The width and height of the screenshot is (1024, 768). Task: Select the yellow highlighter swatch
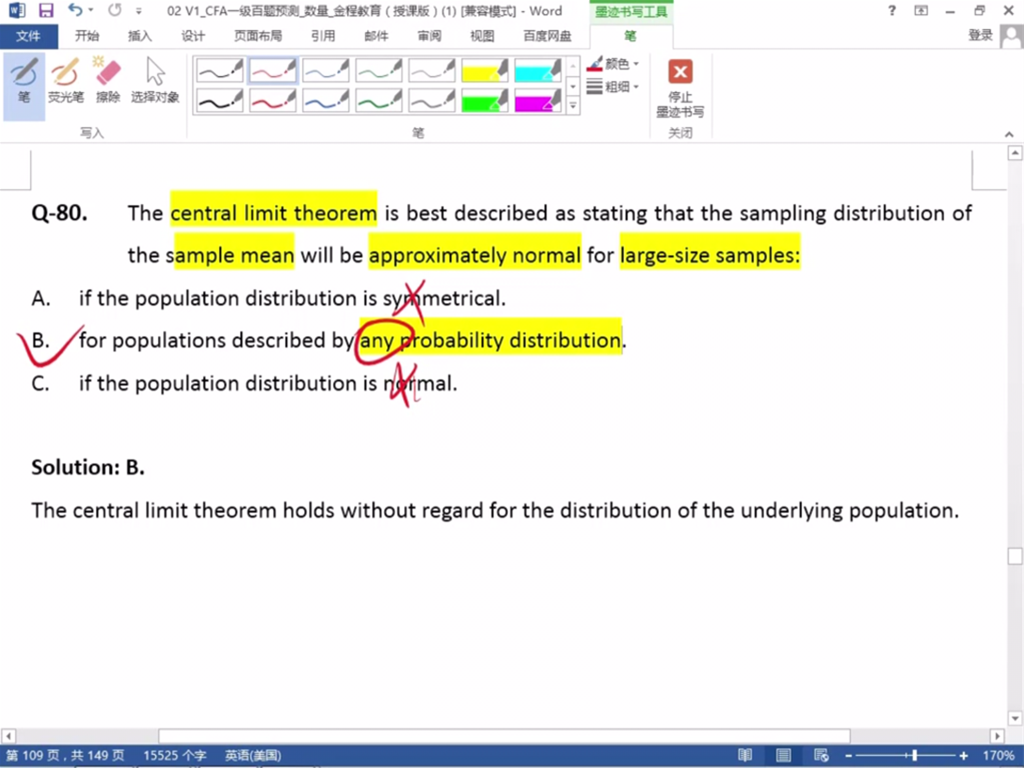pyautogui.click(x=485, y=70)
